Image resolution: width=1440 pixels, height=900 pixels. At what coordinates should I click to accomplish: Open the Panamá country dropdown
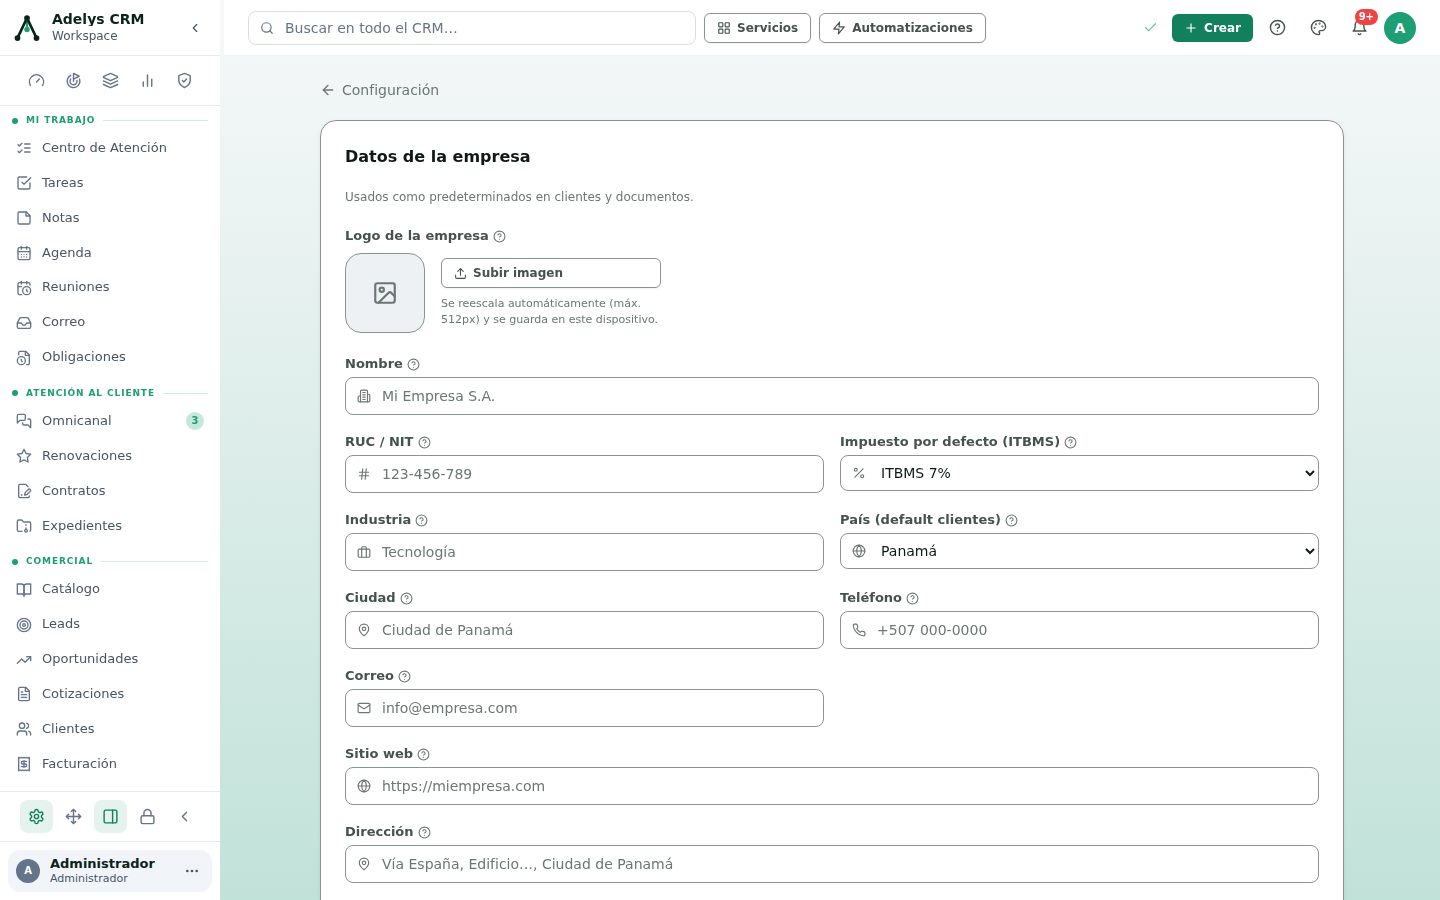tap(1079, 551)
